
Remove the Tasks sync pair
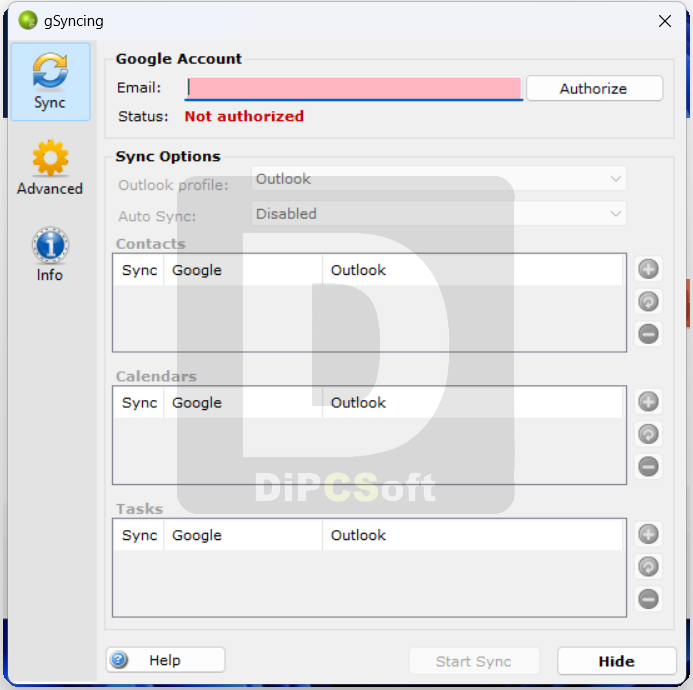[648, 599]
